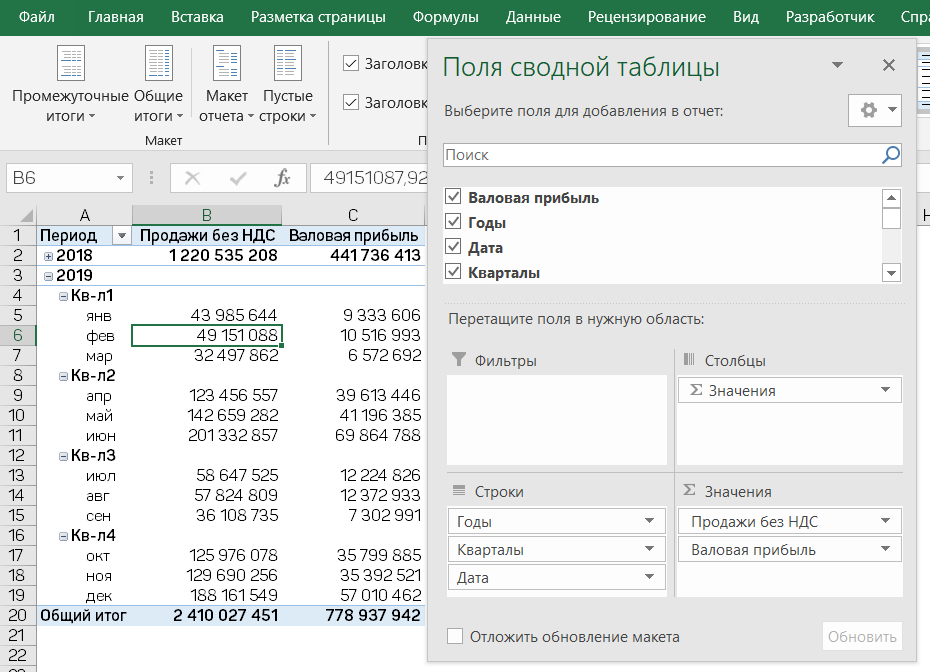Open the Промежуточные итоги subtotals menu
930x672 pixels.
tap(70, 83)
